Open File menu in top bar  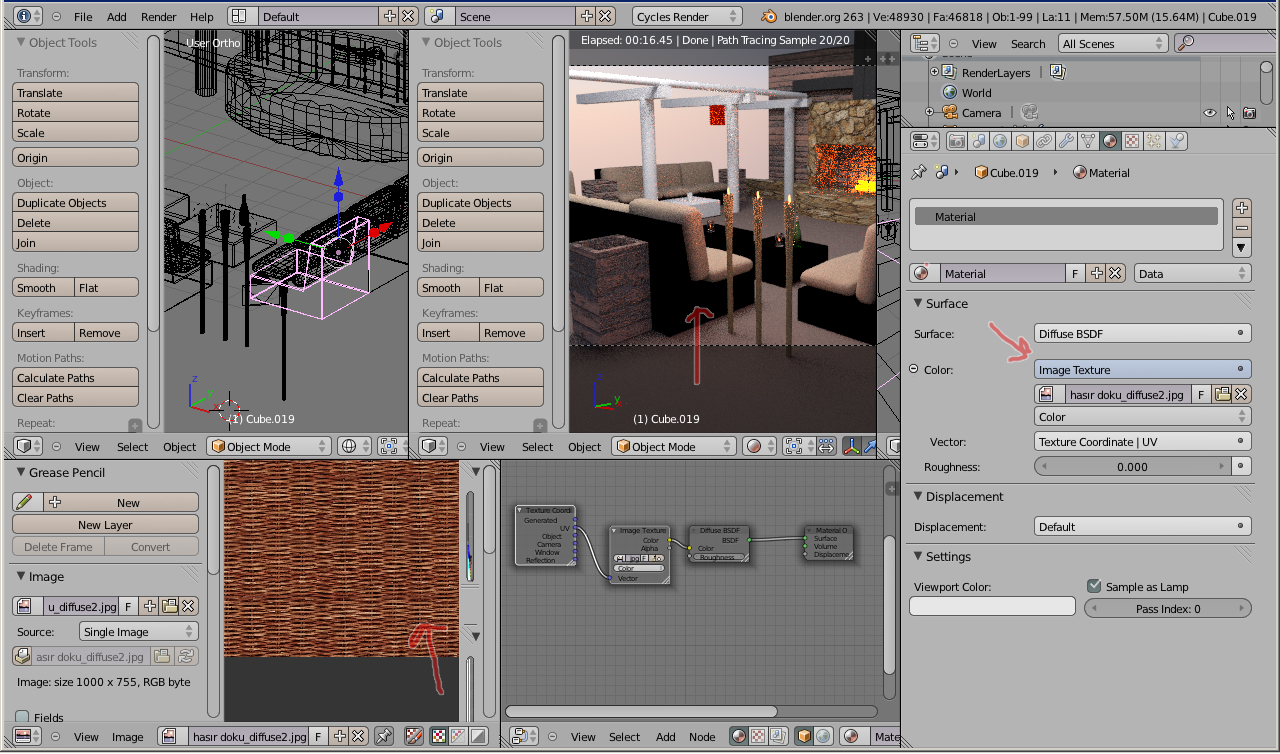coord(83,16)
